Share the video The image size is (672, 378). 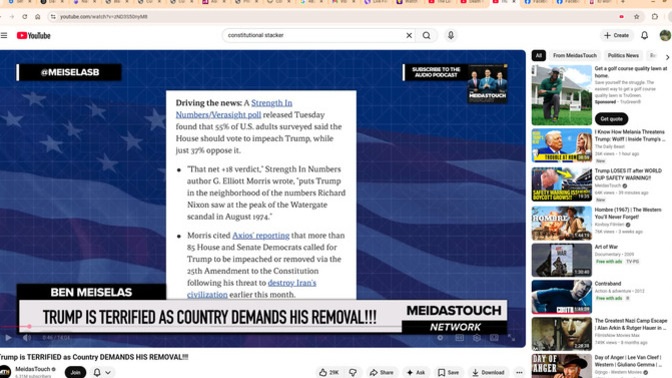point(381,372)
